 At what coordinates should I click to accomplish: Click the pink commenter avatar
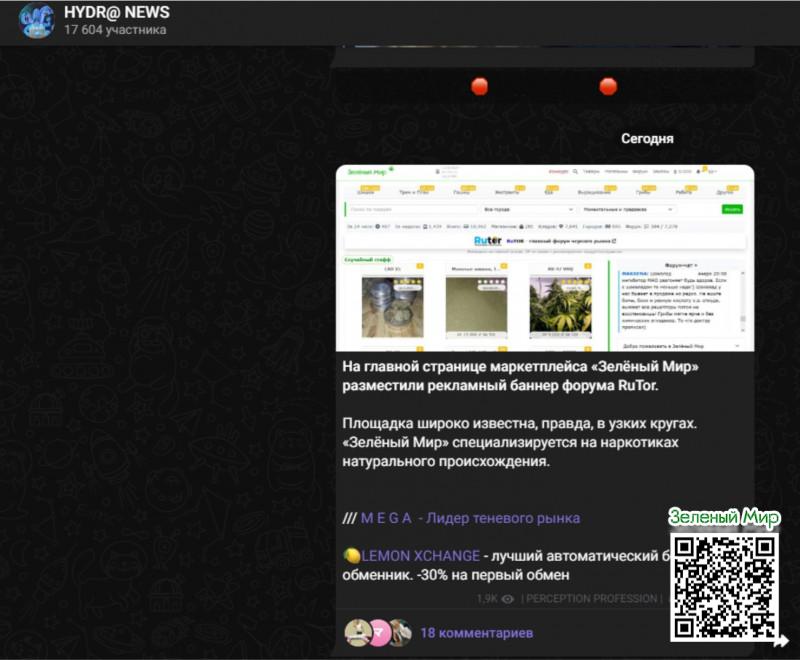tap(379, 632)
